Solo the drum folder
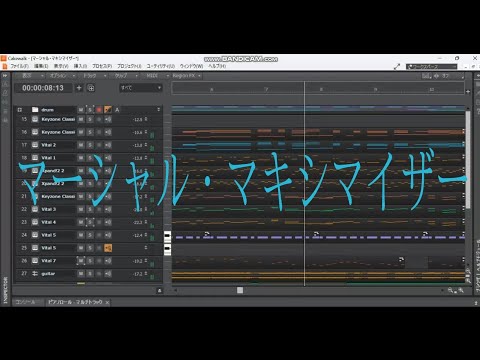The height and width of the screenshot is (360, 480). coord(90,110)
